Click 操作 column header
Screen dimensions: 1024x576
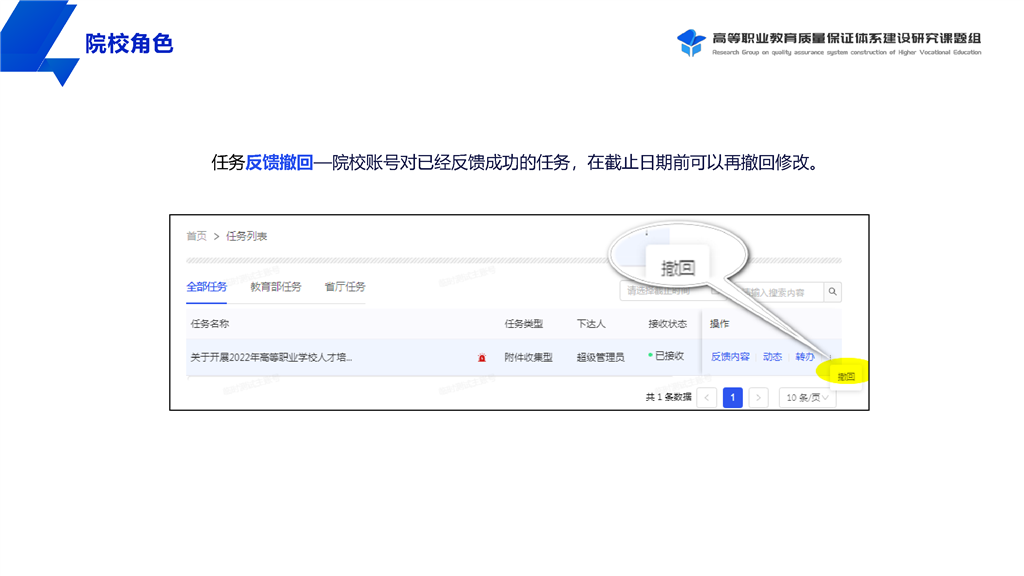pos(720,324)
